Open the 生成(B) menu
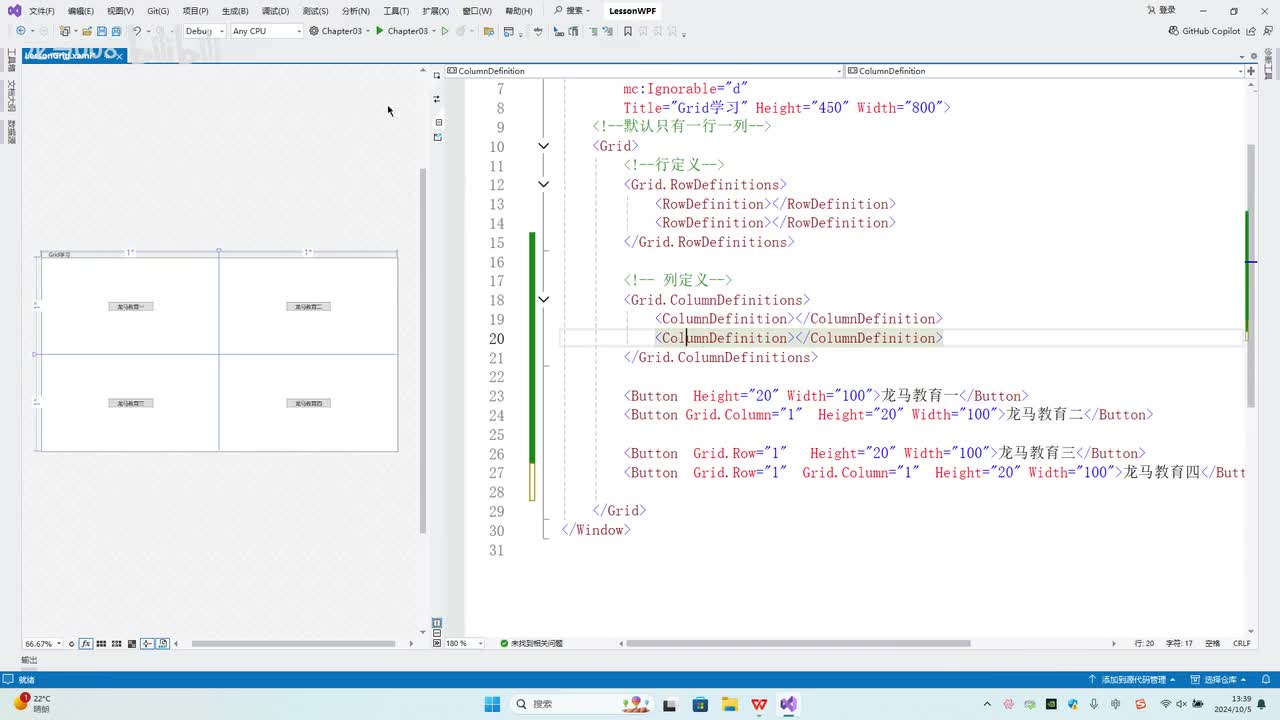 [x=235, y=11]
